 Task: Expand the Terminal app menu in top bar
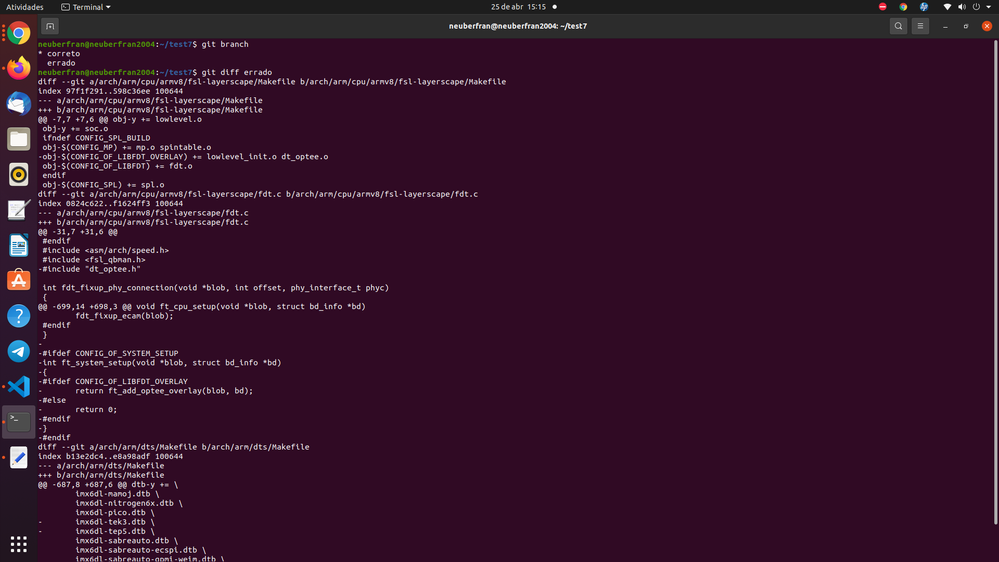[86, 7]
